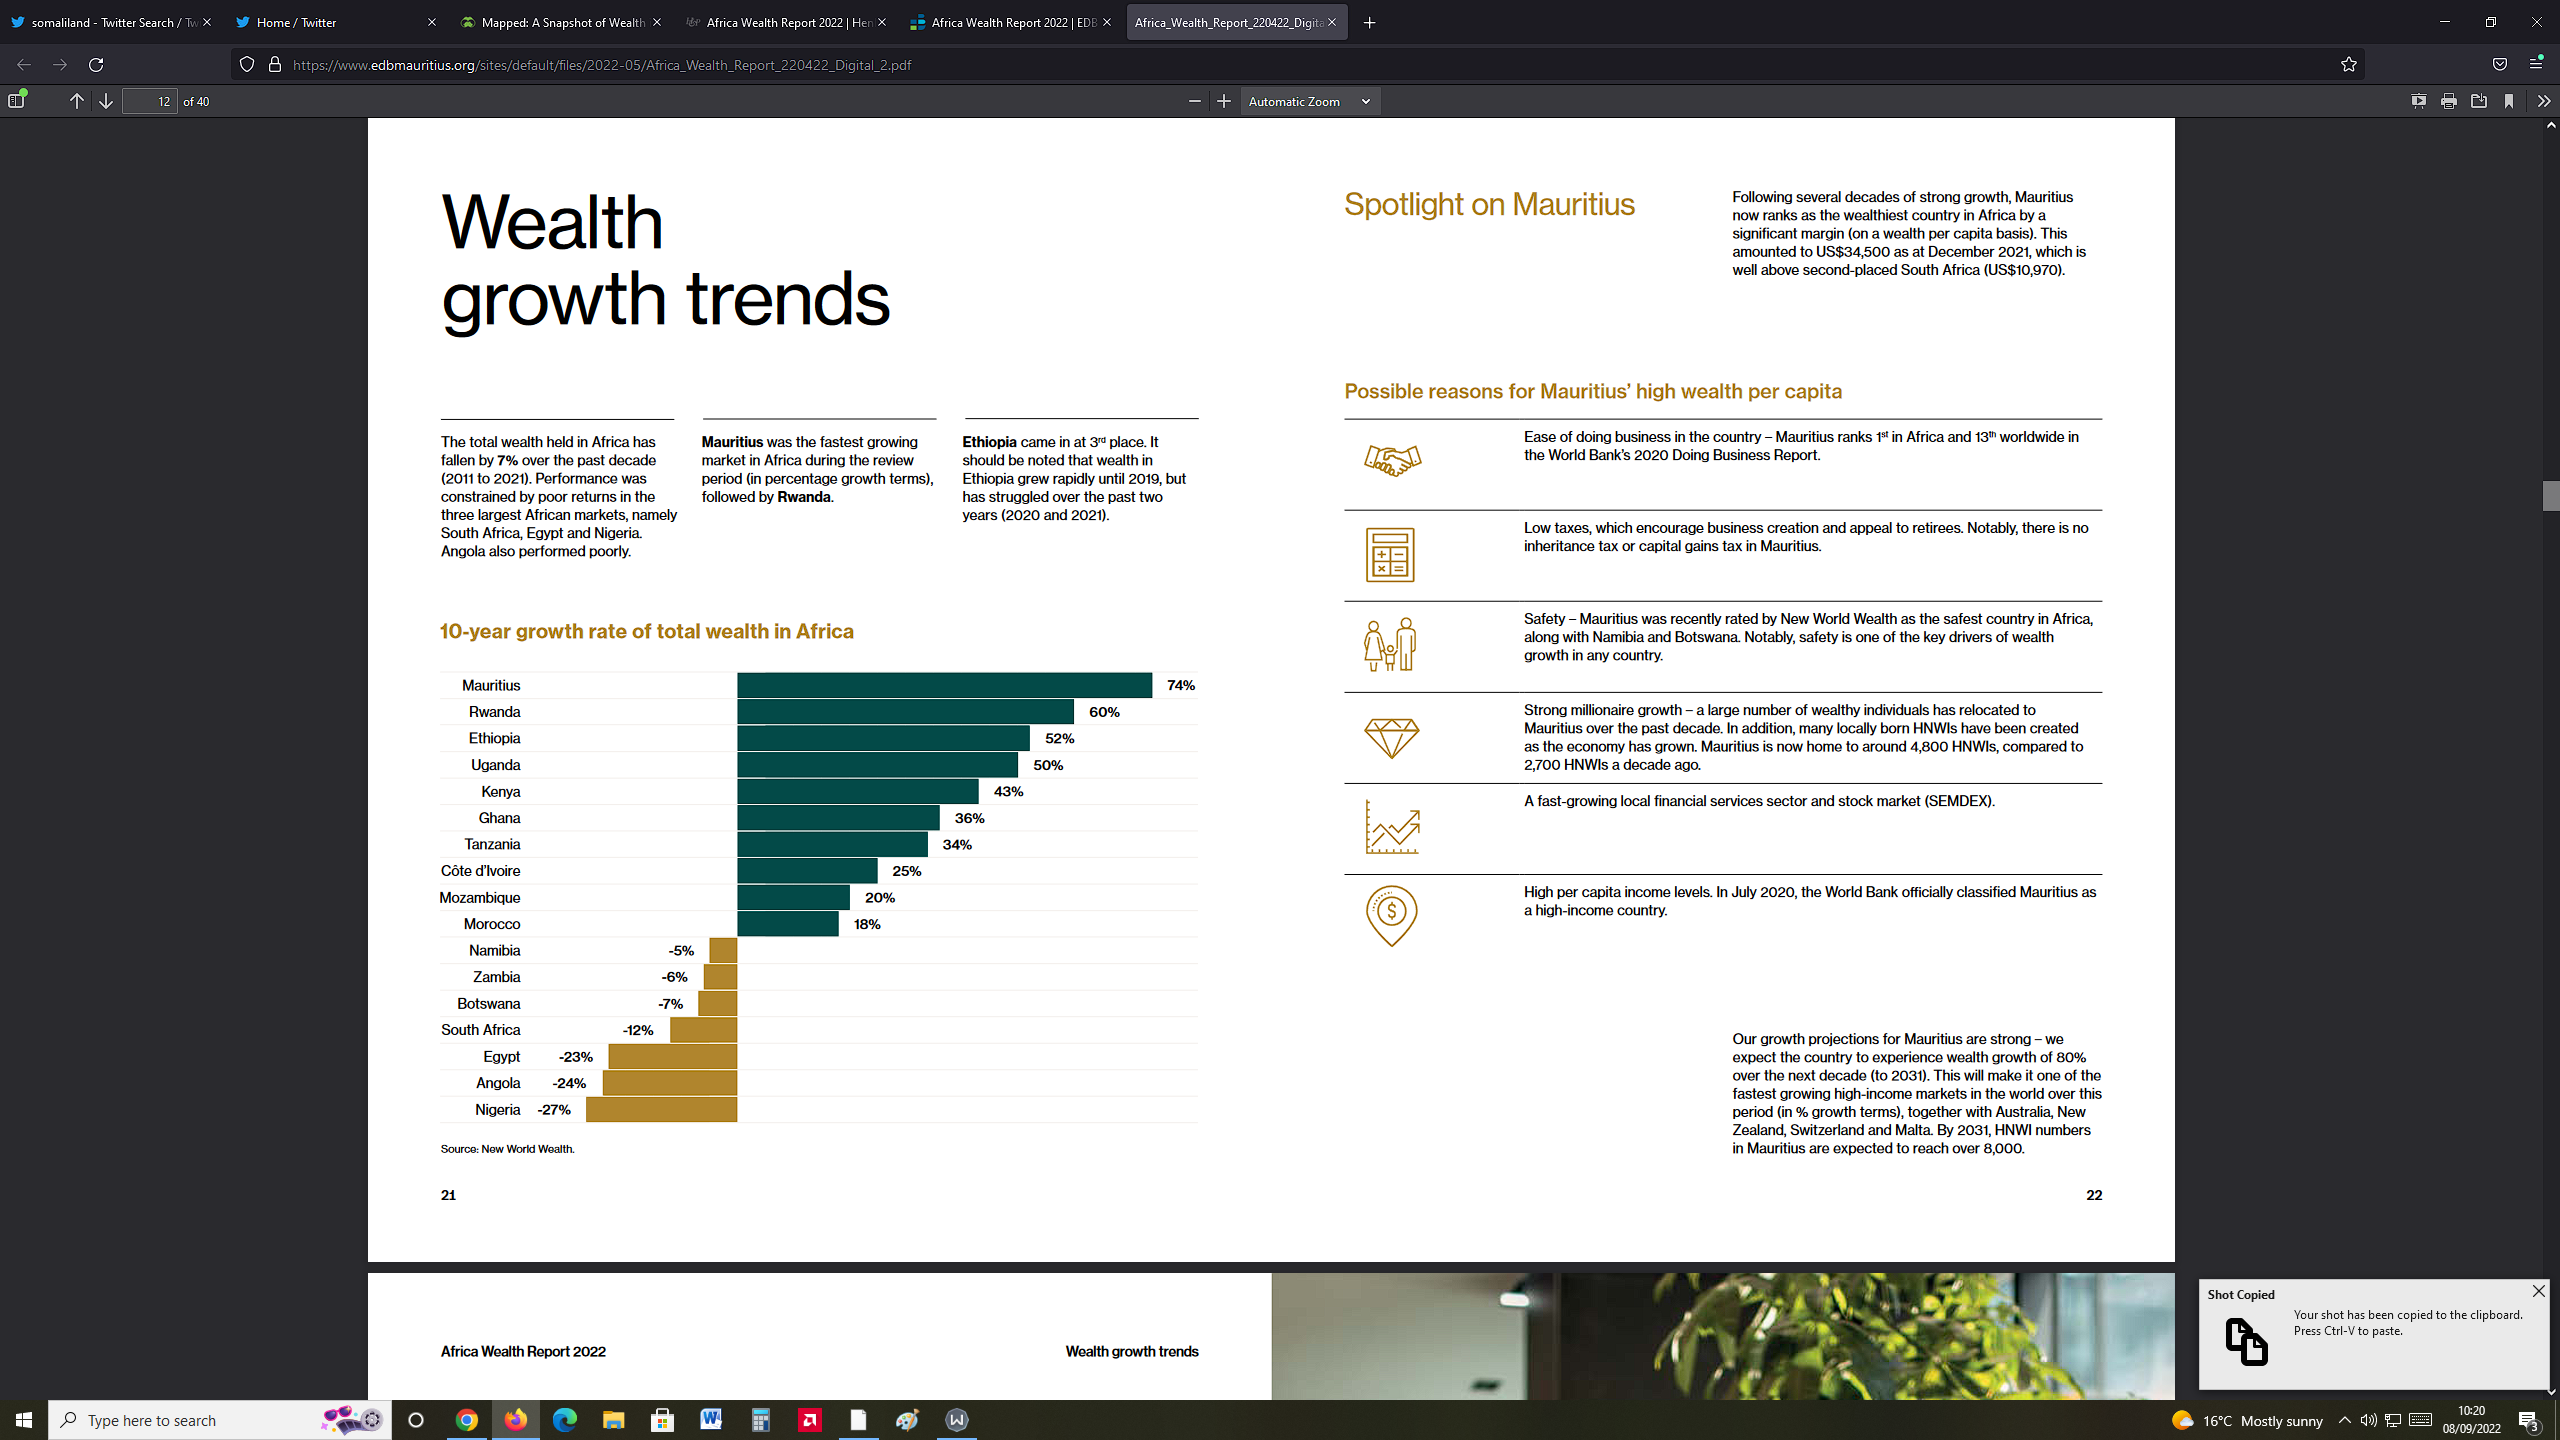Toggle the PDF viewer sidebar
The width and height of the screenshot is (2560, 1440).
tap(16, 101)
